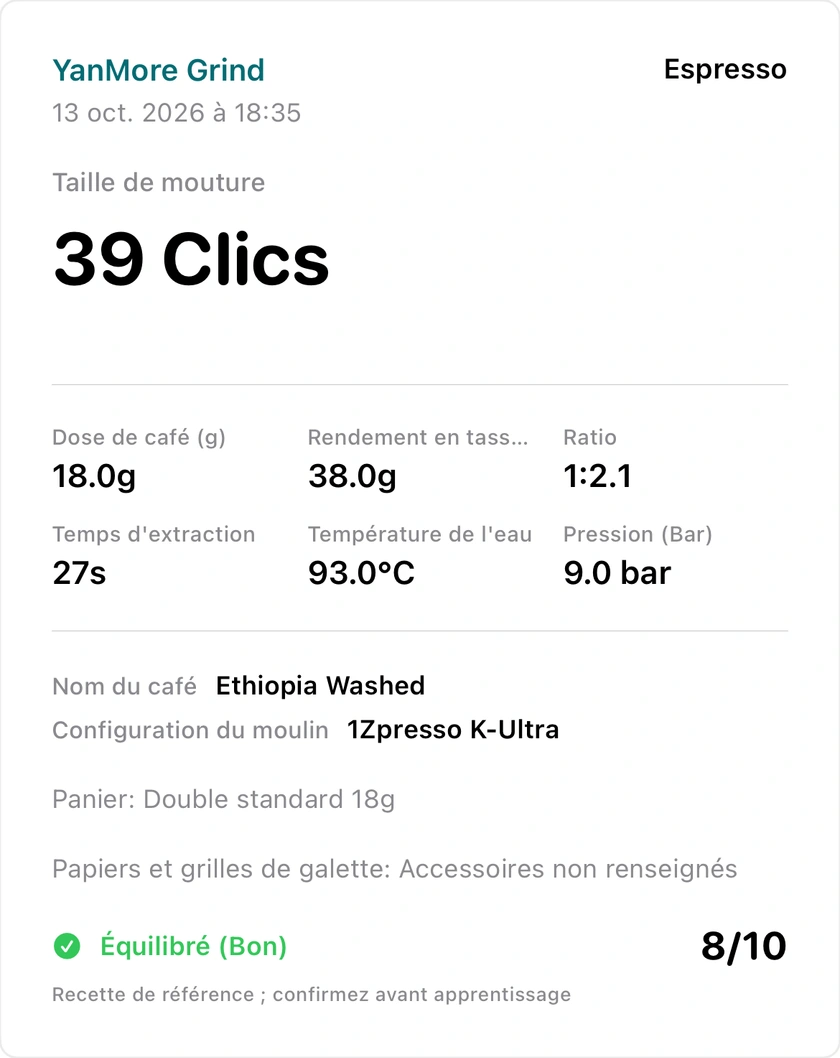This screenshot has height=1058, width=840.
Task: Select the 9.0 bar pressure value
Action: (x=617, y=573)
